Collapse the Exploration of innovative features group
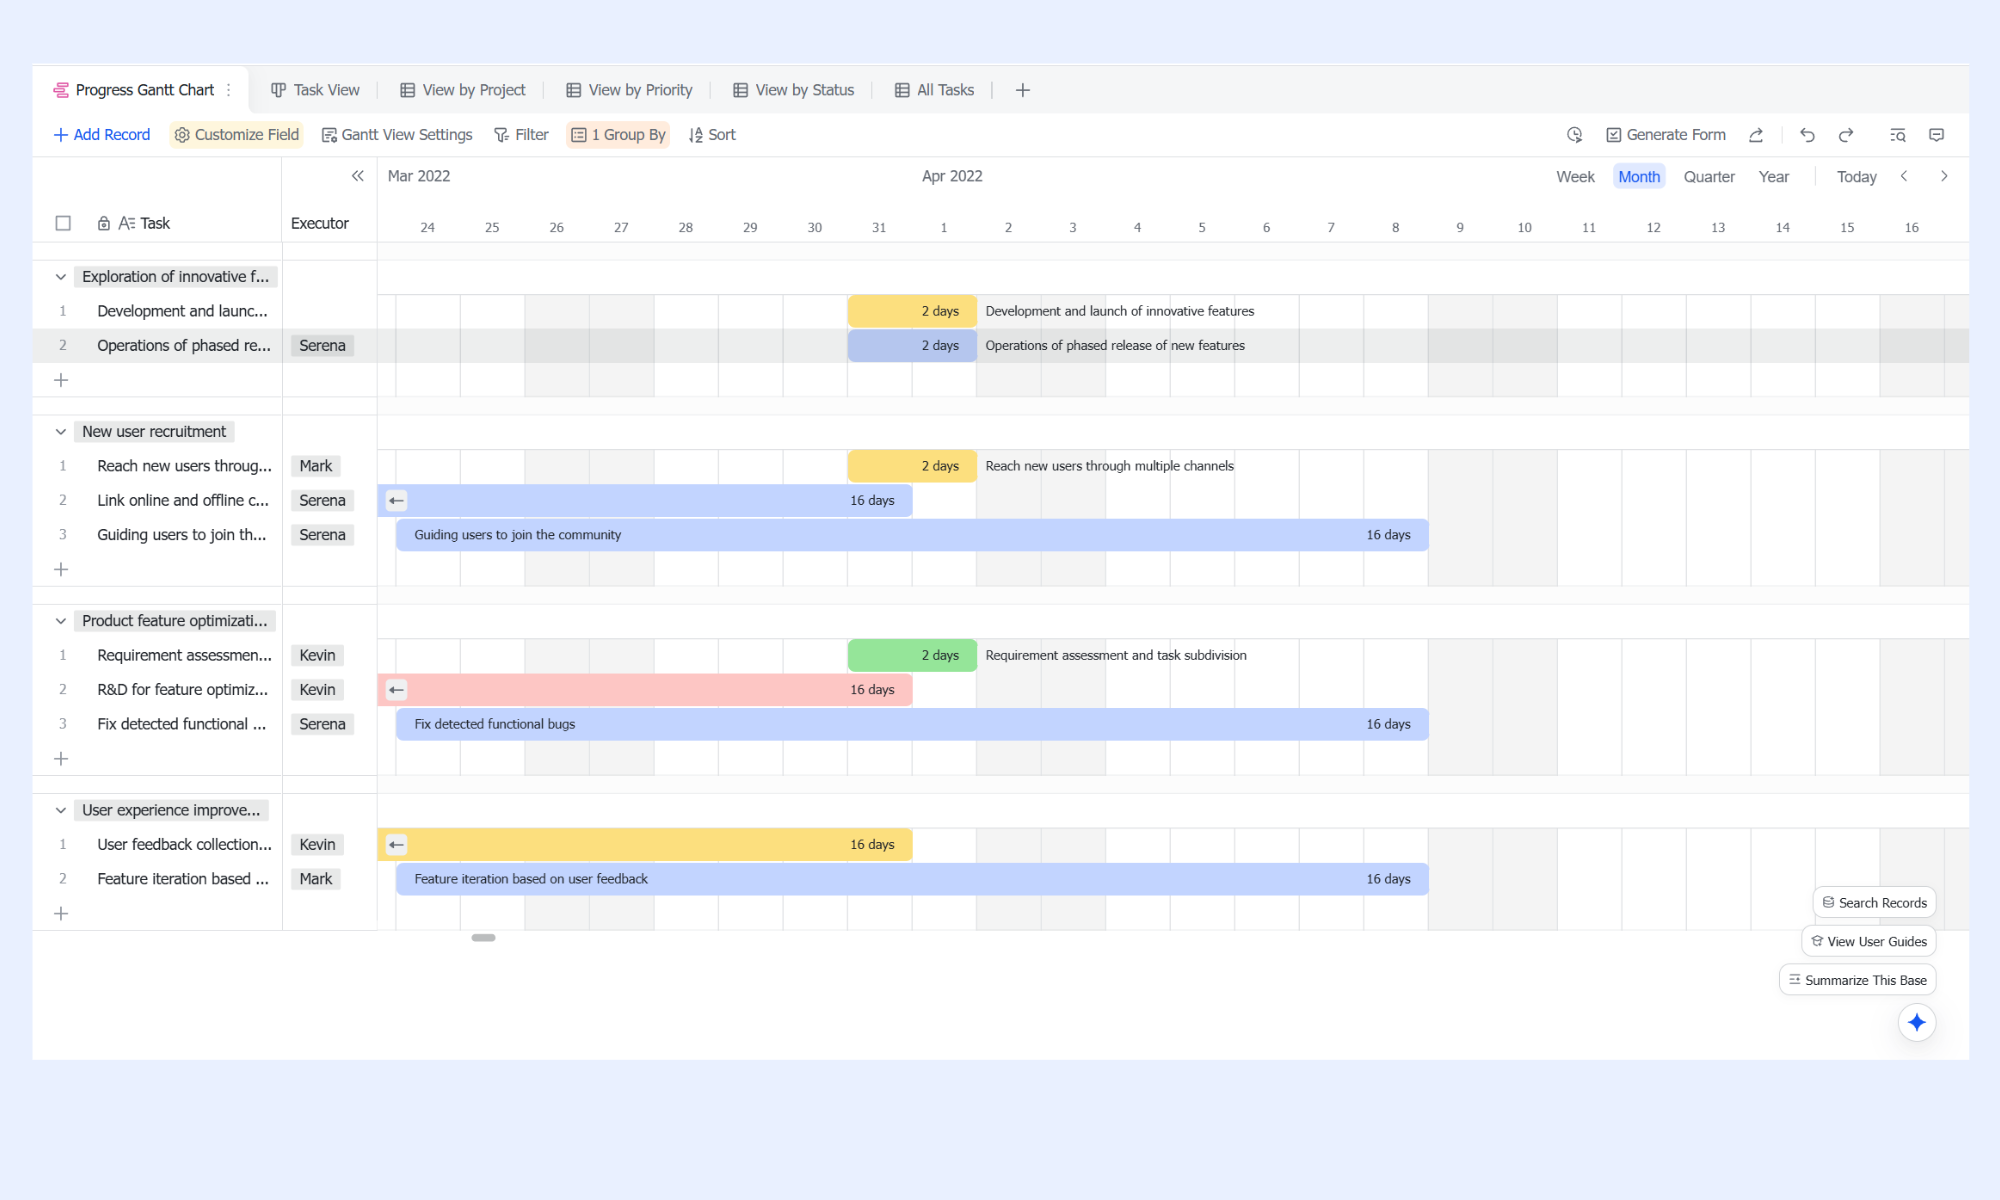 click(x=61, y=277)
